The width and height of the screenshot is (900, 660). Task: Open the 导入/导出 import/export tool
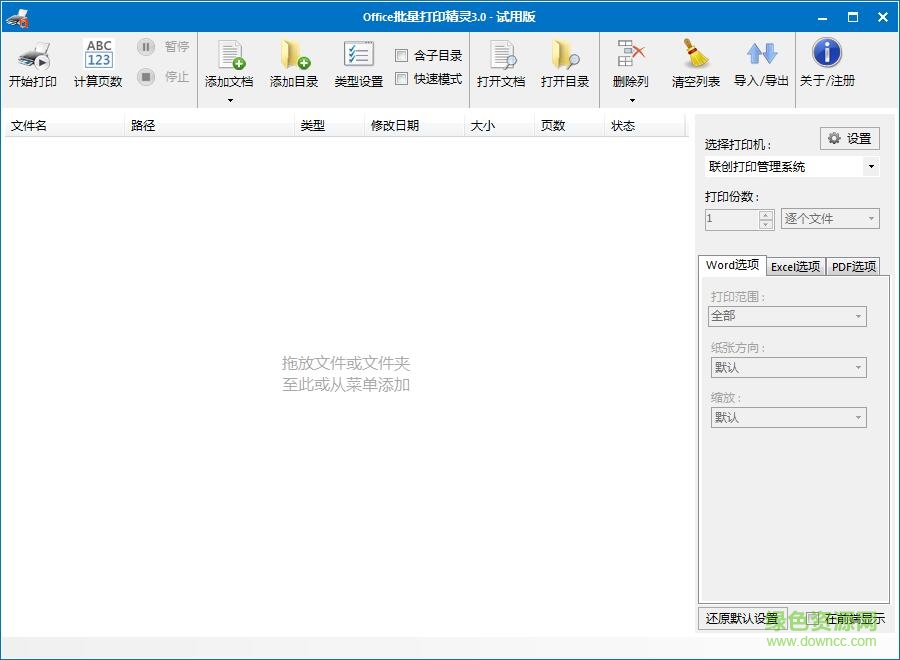[x=760, y=62]
